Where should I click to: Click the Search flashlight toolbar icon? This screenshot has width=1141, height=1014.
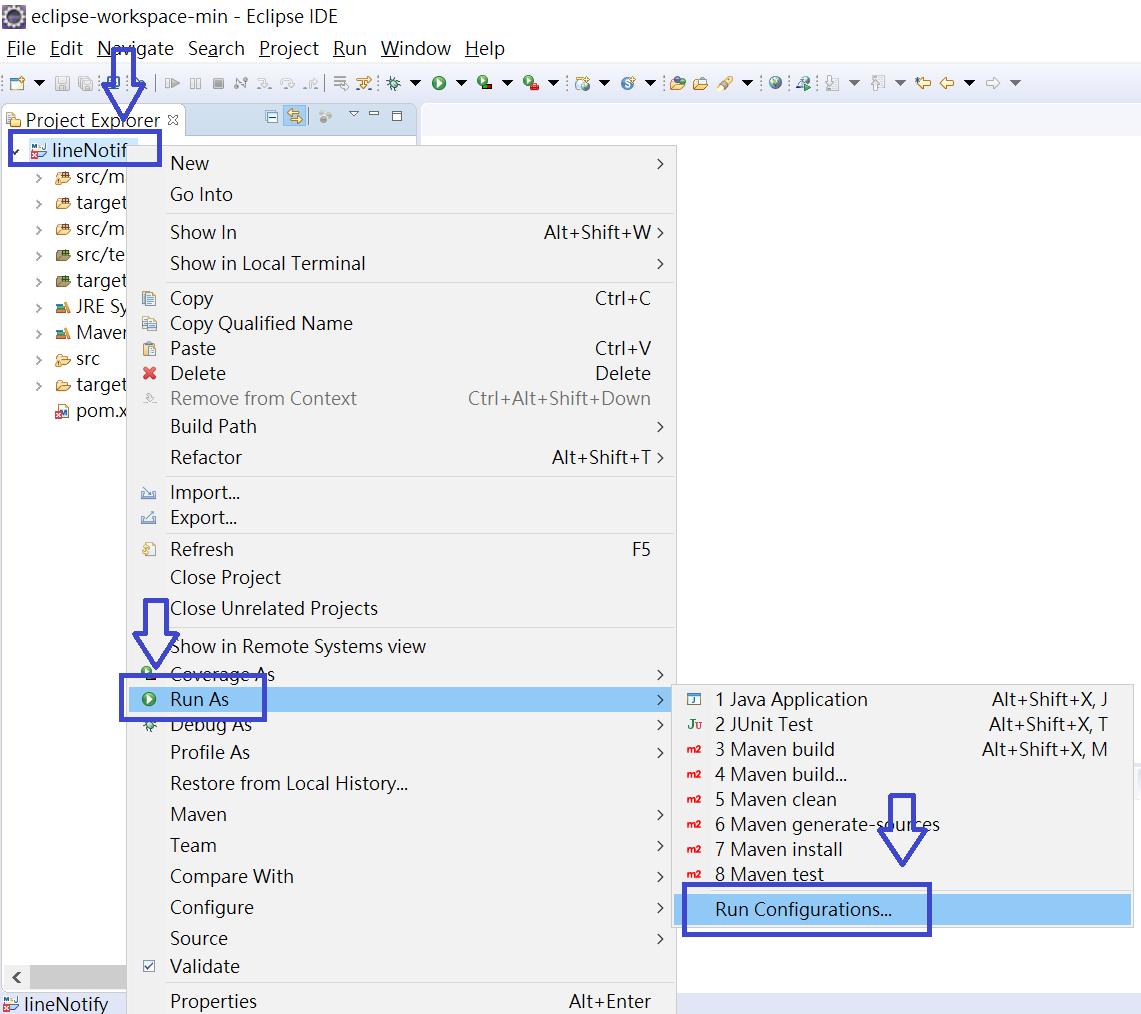pos(725,83)
